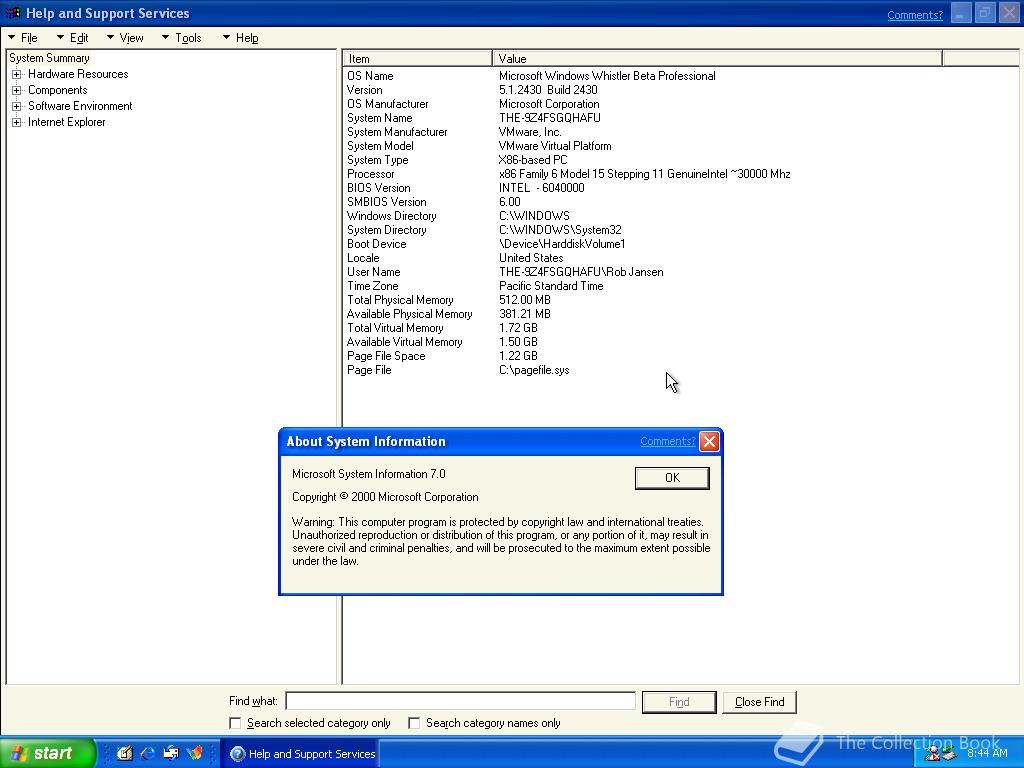Image resolution: width=1024 pixels, height=768 pixels.
Task: Click the Value column header
Action: point(717,59)
